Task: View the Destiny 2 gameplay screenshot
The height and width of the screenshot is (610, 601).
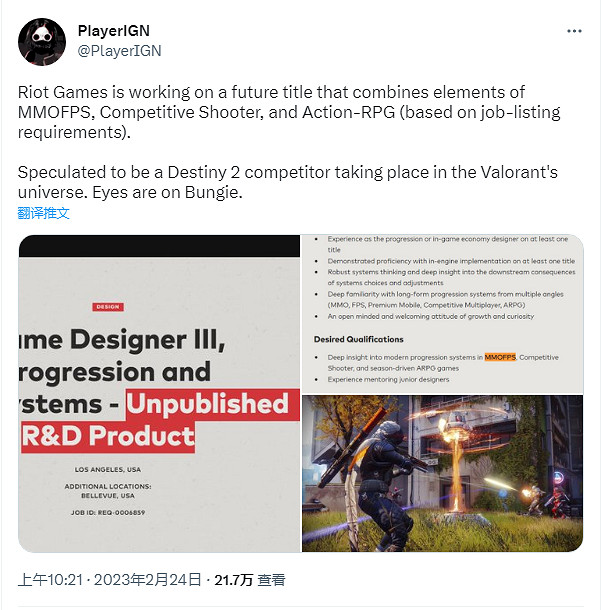Action: coord(443,473)
